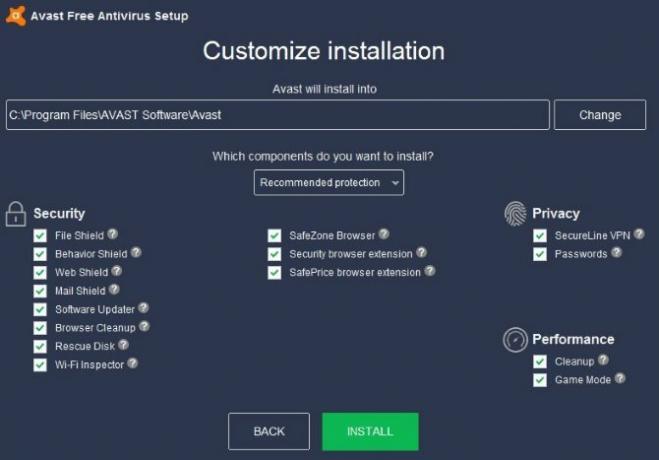This screenshot has width=659, height=460.
Task: Click 'Avast Free Antivirus Setup' window title
Action: coord(109,16)
